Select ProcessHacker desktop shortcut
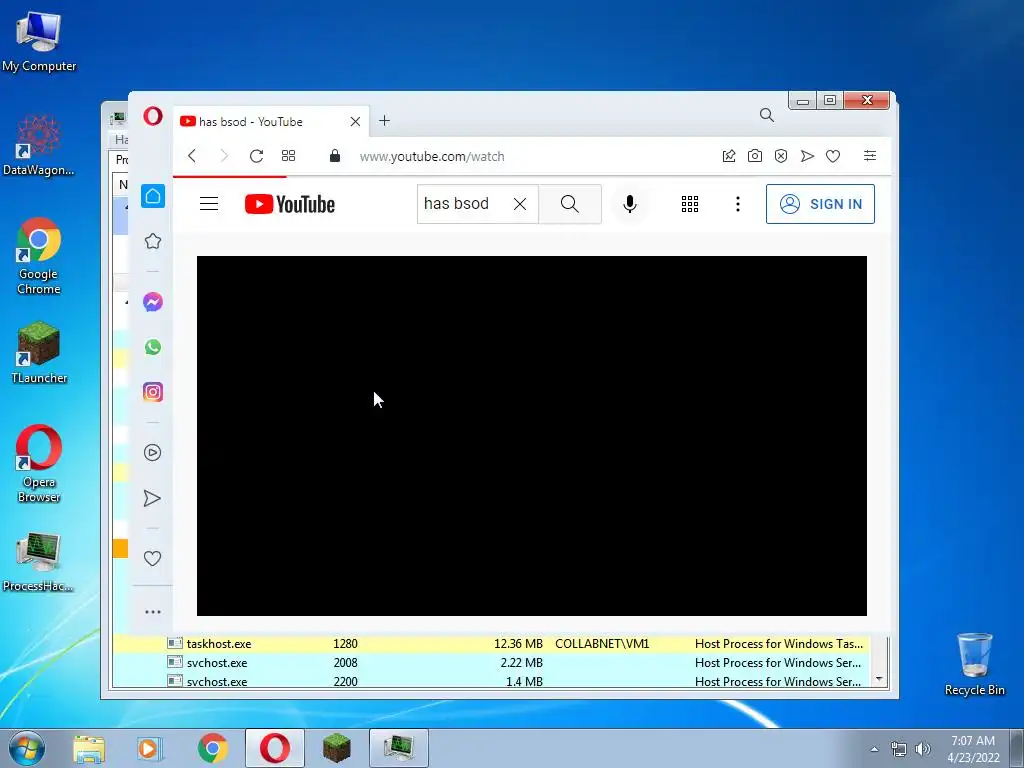The image size is (1024, 768). [x=38, y=562]
